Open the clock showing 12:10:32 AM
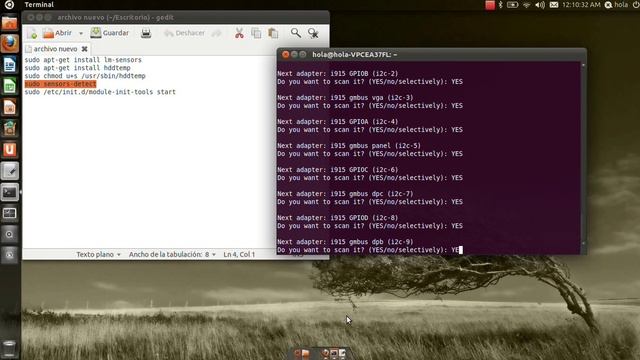 (581, 5)
